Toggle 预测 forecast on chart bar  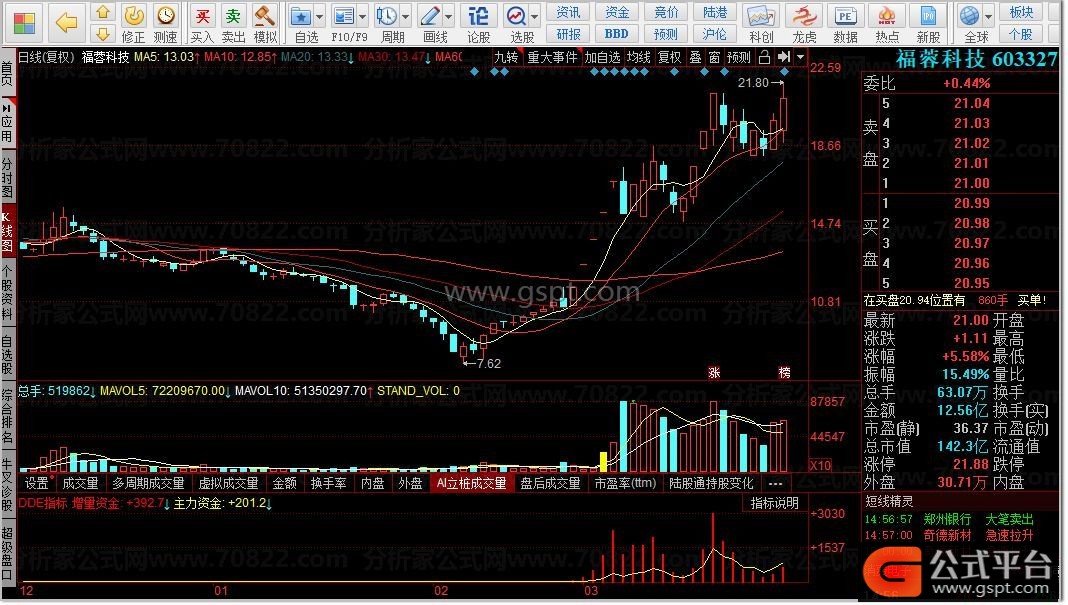(738, 57)
